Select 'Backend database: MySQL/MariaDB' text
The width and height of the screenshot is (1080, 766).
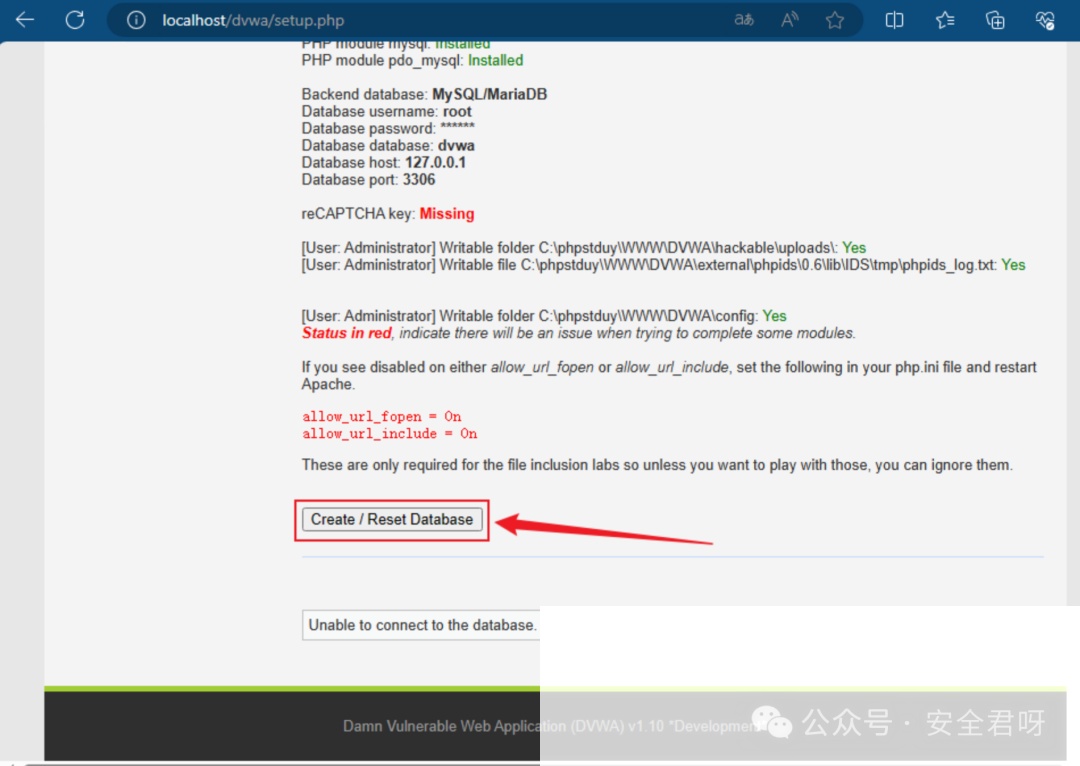(424, 94)
